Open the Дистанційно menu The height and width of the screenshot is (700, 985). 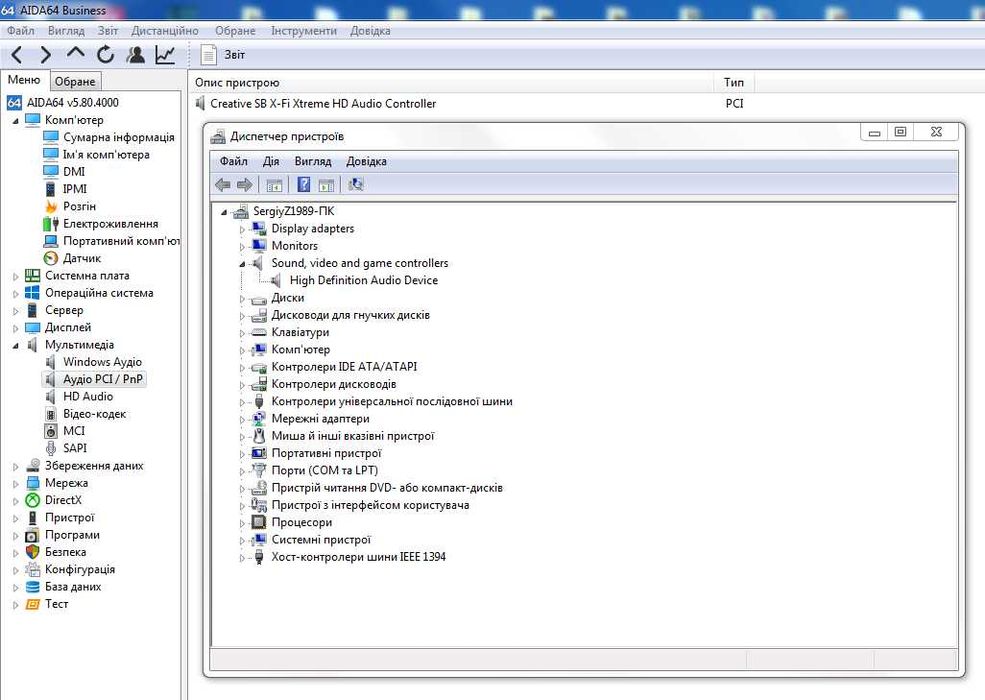point(165,31)
